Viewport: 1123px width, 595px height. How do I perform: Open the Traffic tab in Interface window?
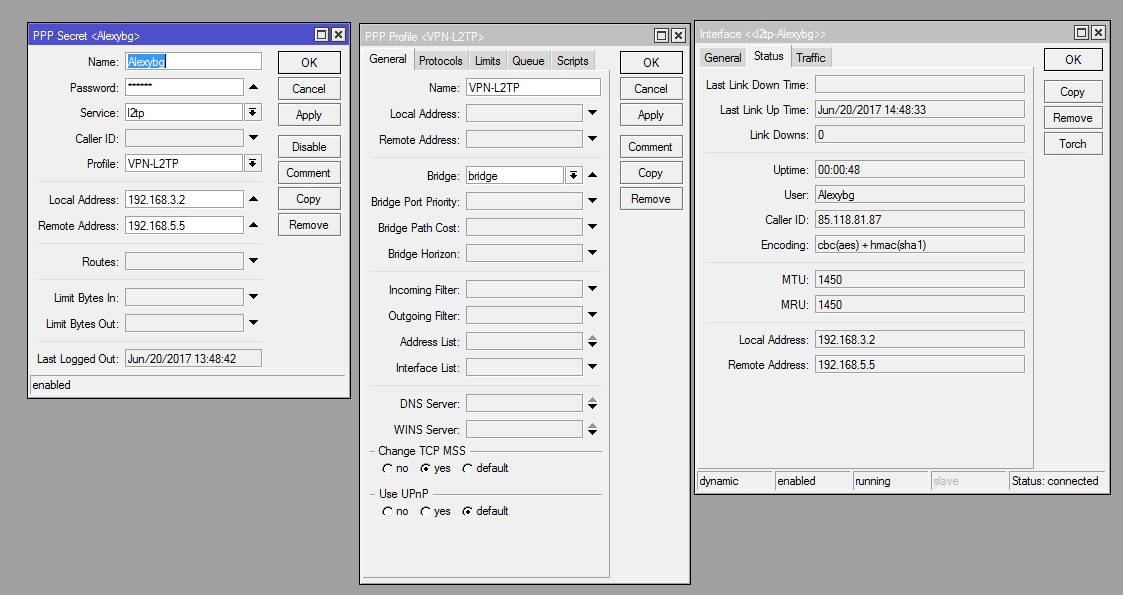coord(811,58)
